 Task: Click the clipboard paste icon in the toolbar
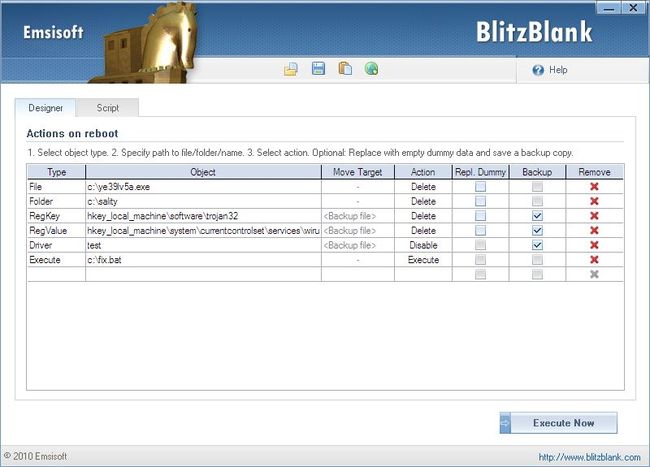[345, 68]
